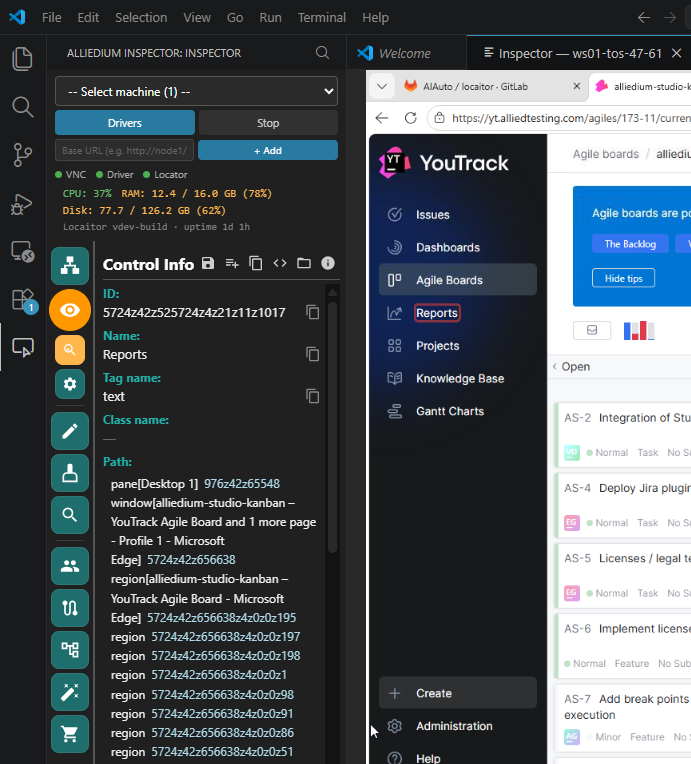
Task: Switch to AIAuto locaitor GitLab browser tab
Action: pyautogui.click(x=492, y=87)
